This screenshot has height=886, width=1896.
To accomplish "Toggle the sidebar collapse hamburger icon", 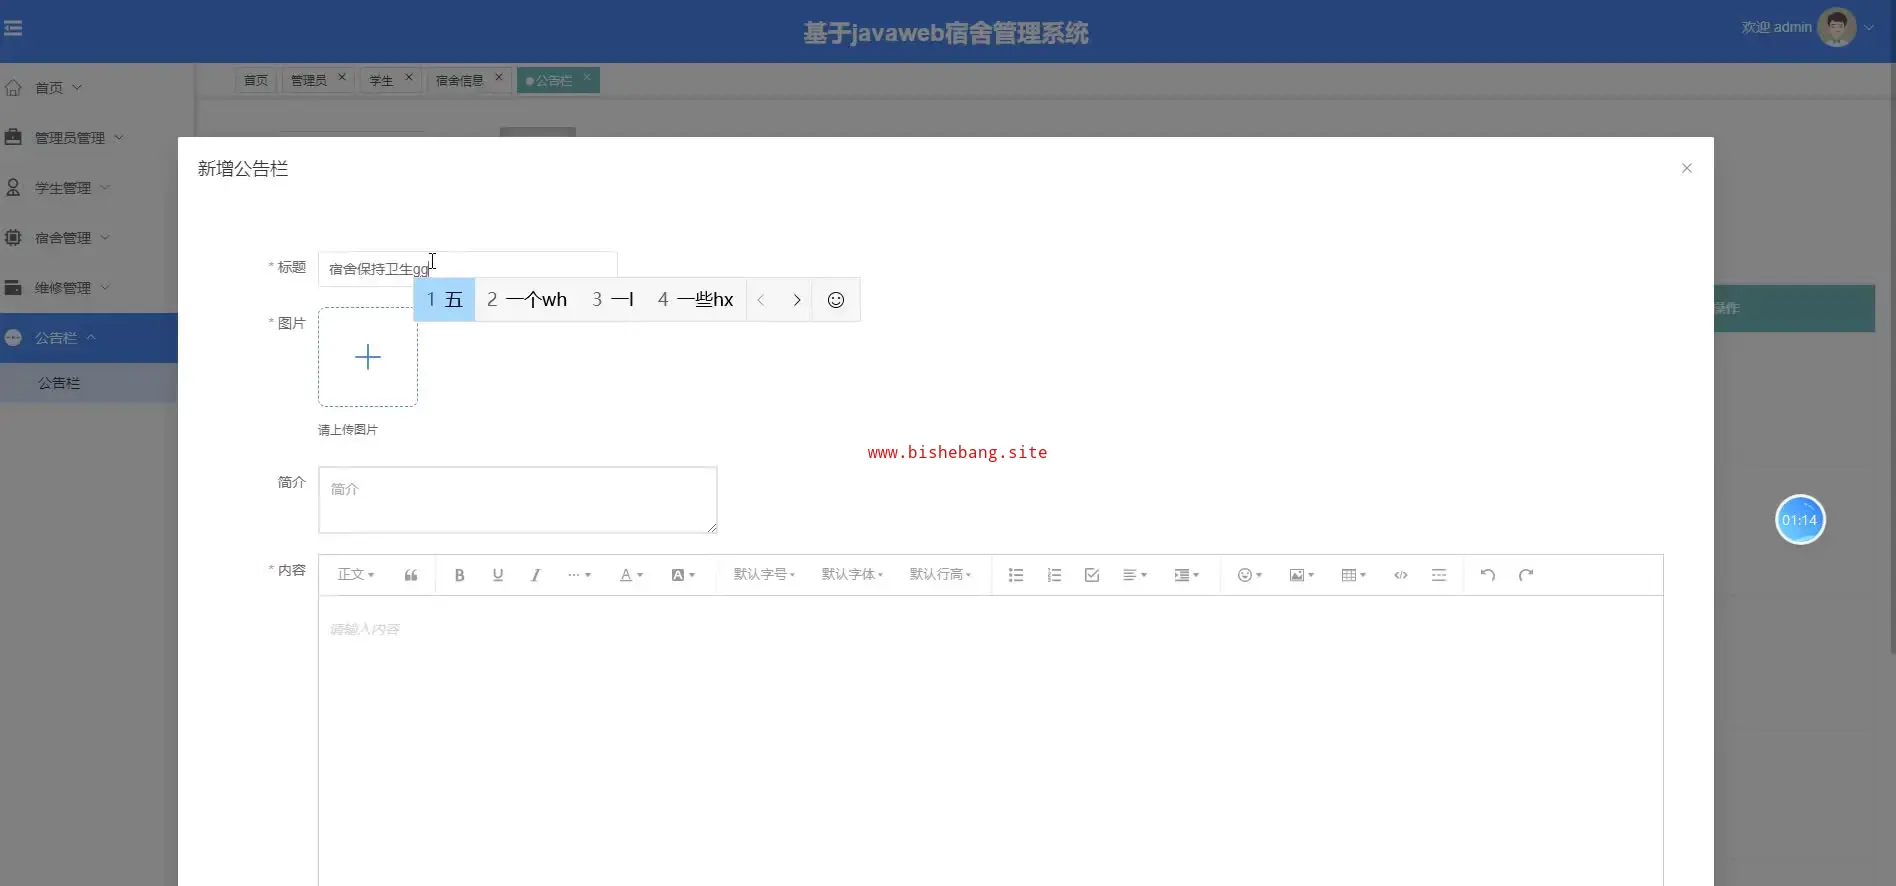I will tap(13, 28).
